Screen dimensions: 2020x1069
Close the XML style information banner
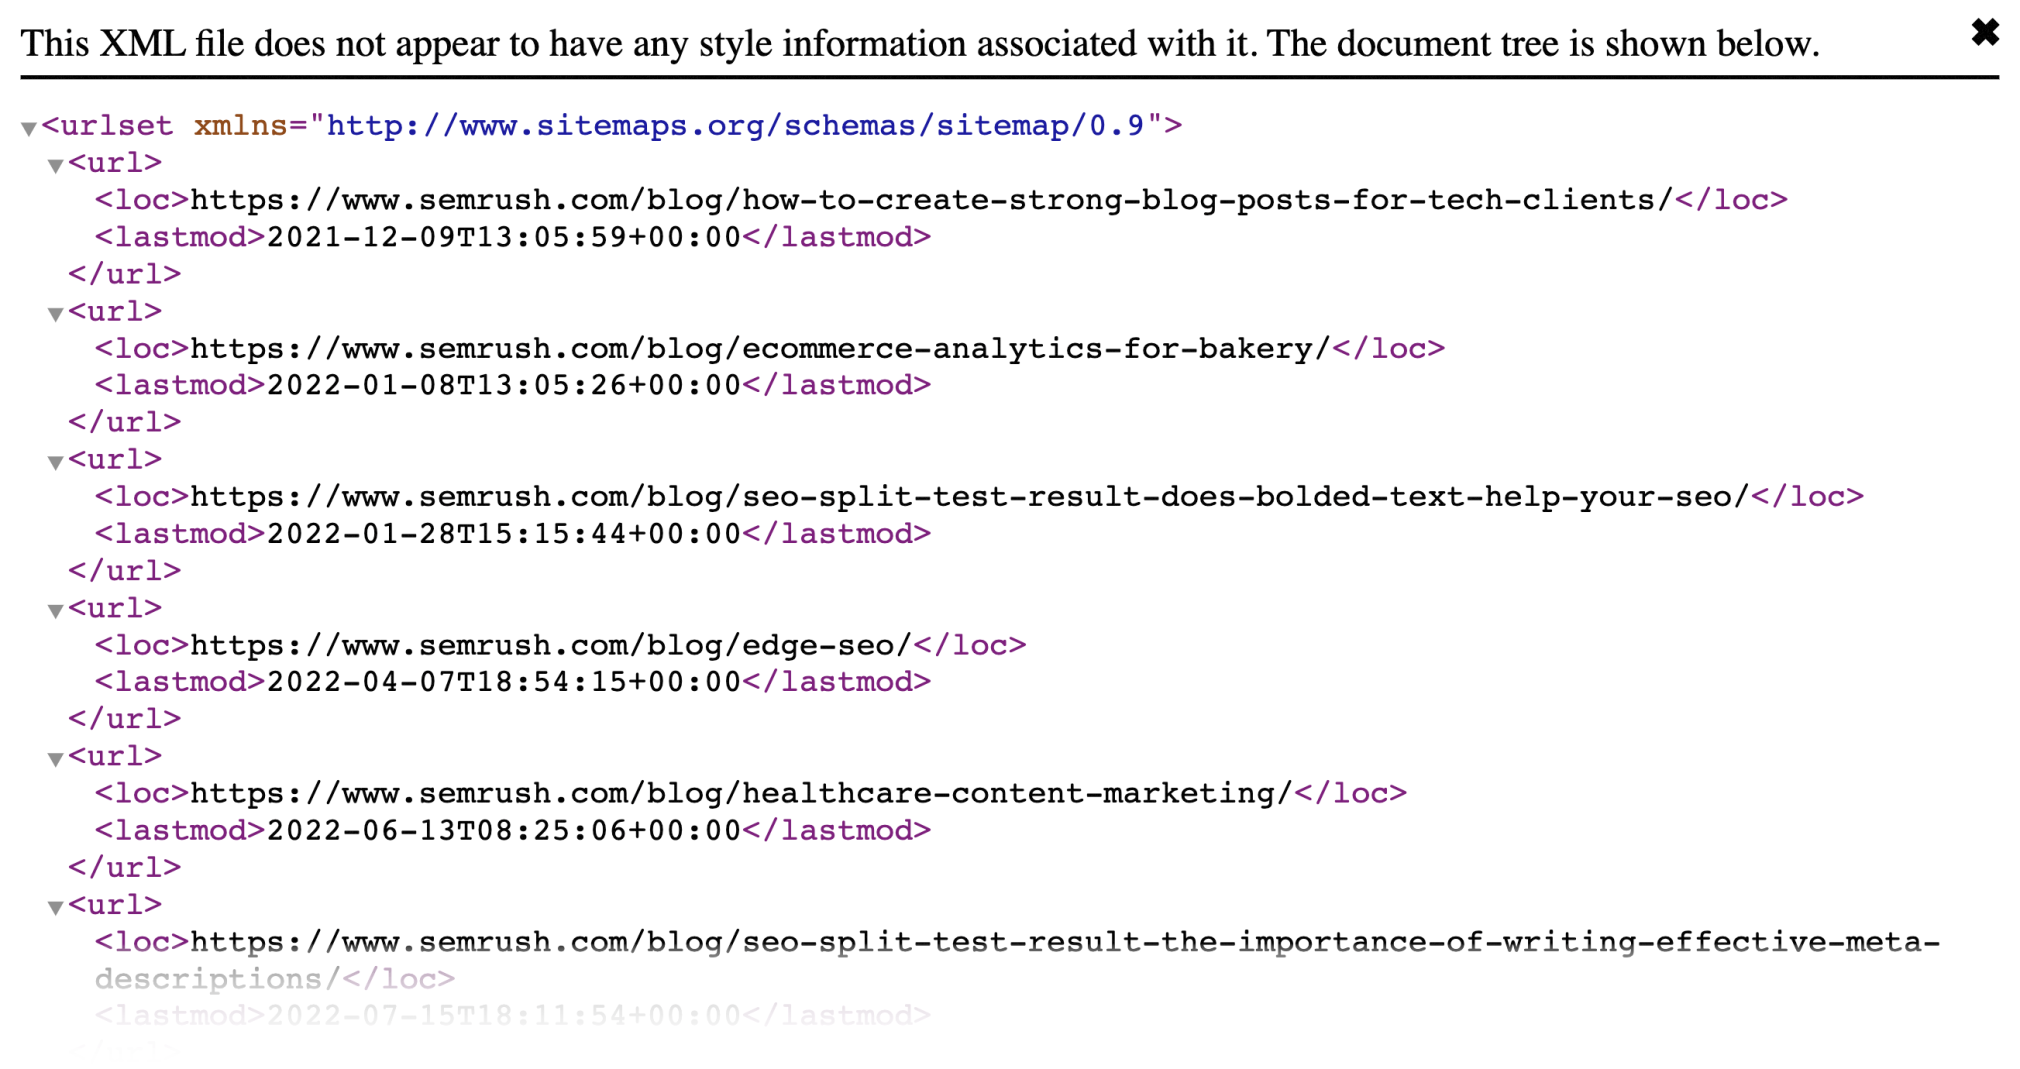click(1984, 33)
